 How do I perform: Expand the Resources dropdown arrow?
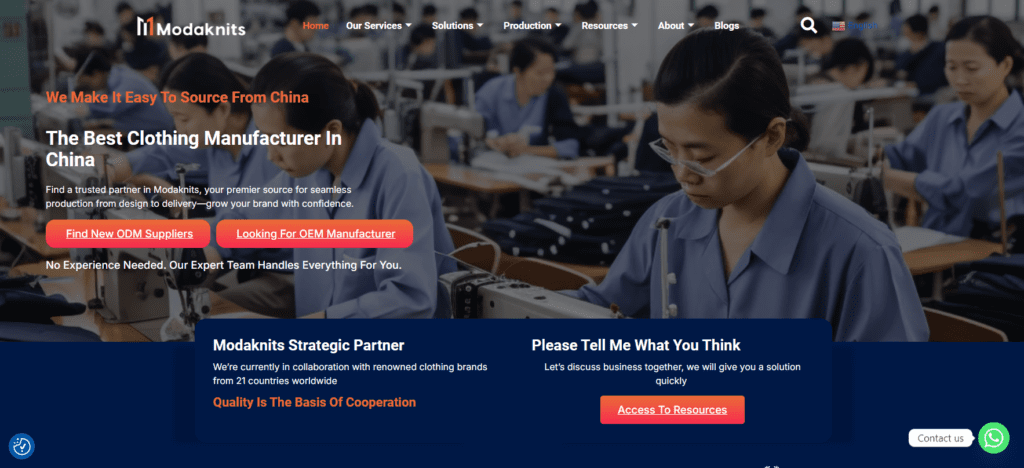click(x=634, y=26)
